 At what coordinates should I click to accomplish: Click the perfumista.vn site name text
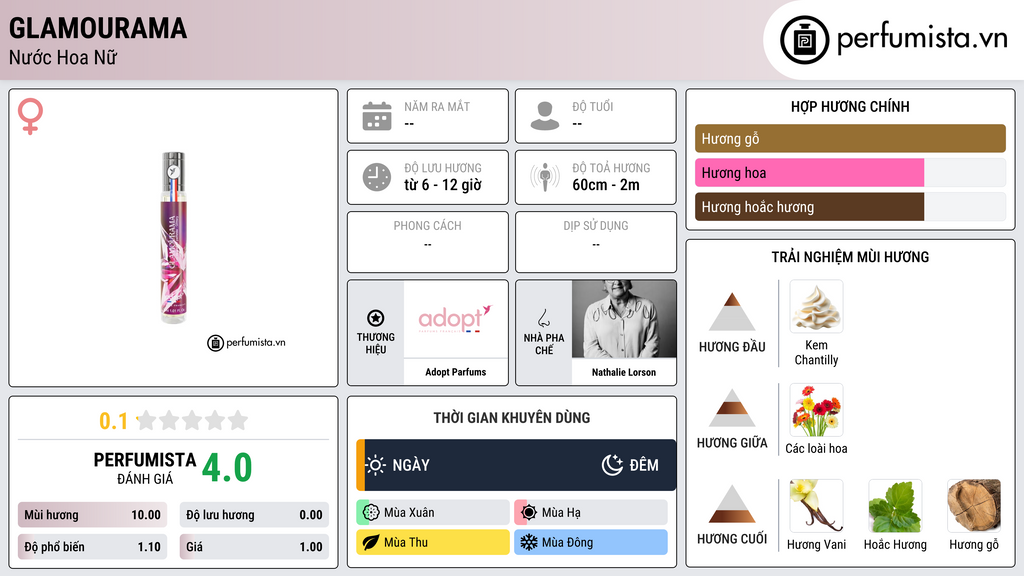click(922, 39)
